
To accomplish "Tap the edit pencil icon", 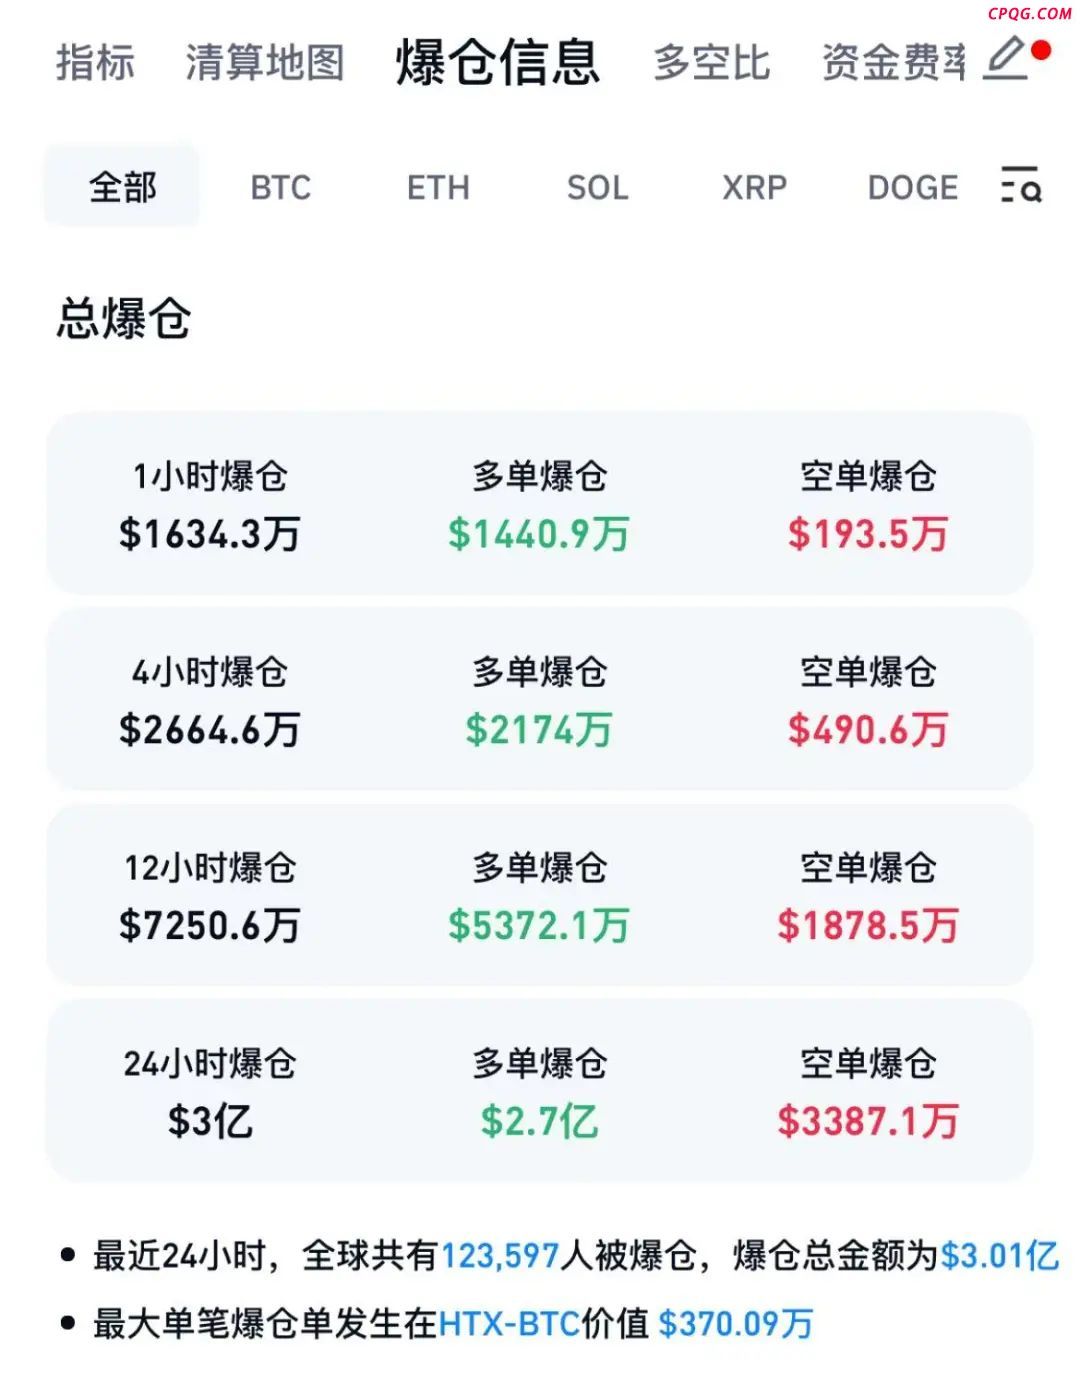I will click(1007, 59).
